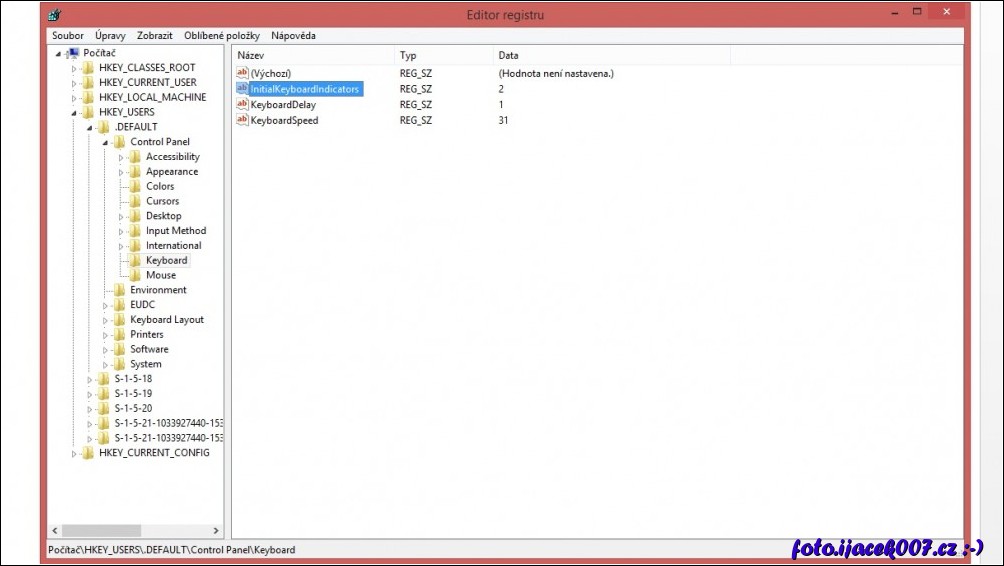Click the KeyboardSpeed string value icon
The width and height of the screenshot is (1004, 566).
click(x=242, y=121)
